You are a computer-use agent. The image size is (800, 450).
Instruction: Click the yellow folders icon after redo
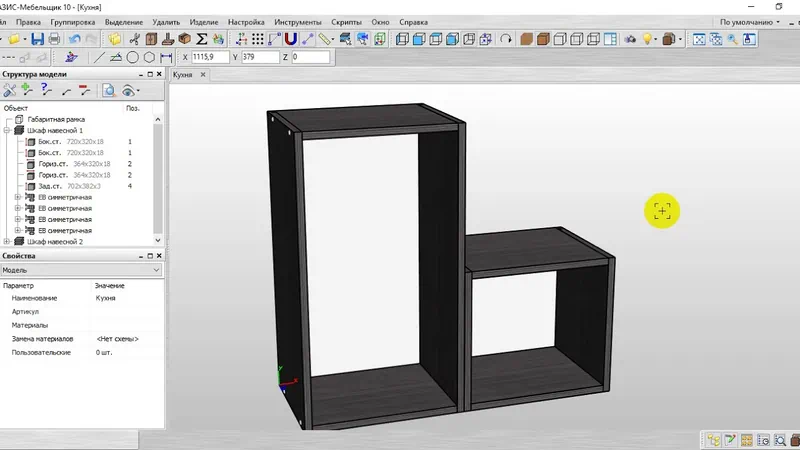point(115,39)
